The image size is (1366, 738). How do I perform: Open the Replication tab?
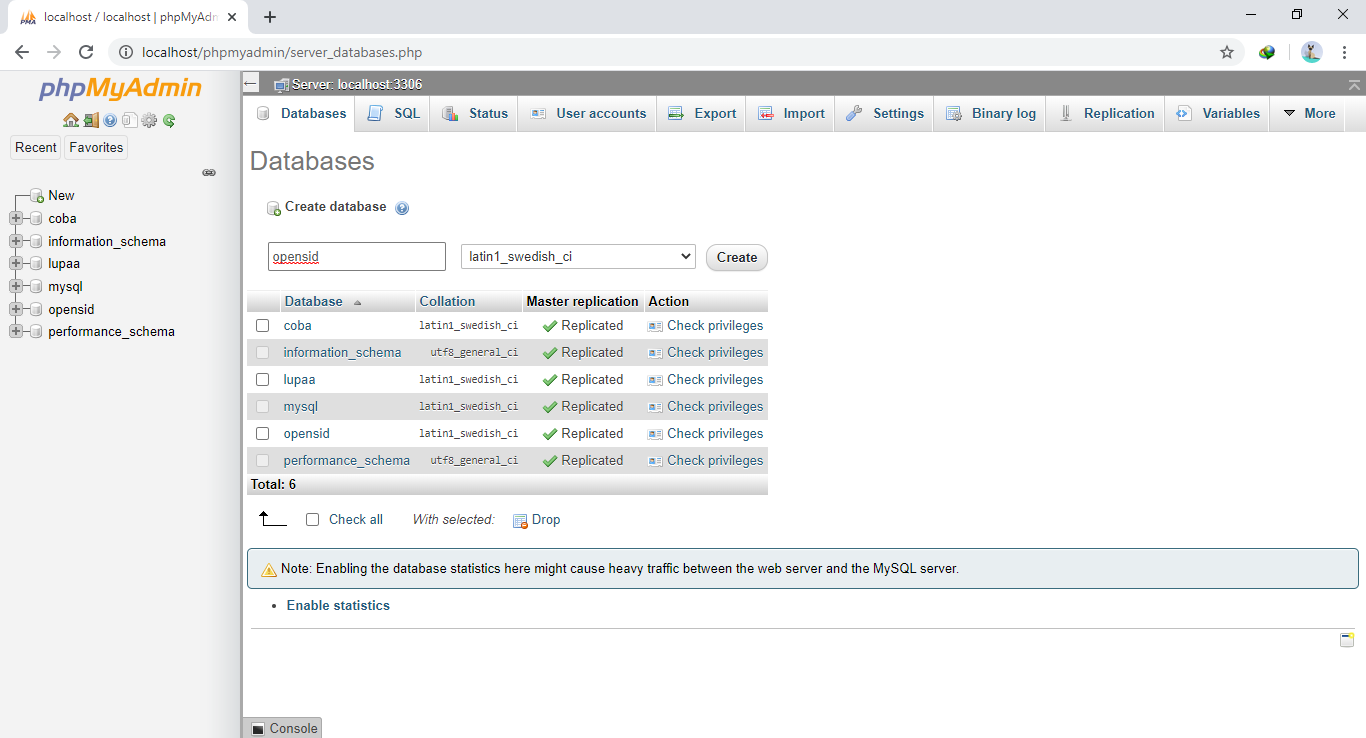pos(1104,113)
